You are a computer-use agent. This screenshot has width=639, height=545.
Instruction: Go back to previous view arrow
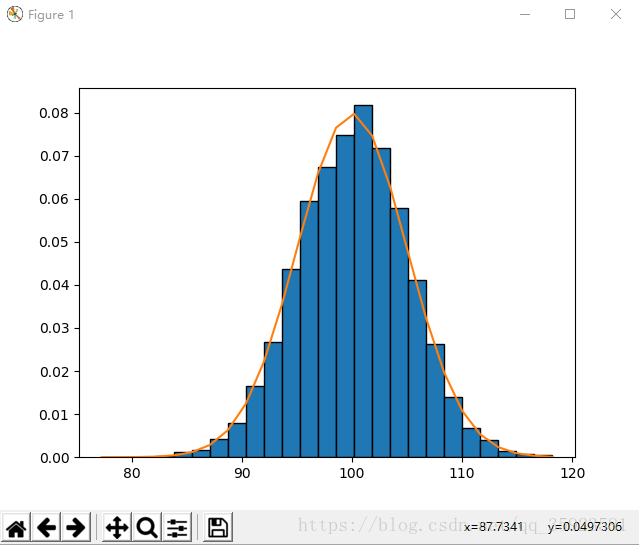click(46, 527)
